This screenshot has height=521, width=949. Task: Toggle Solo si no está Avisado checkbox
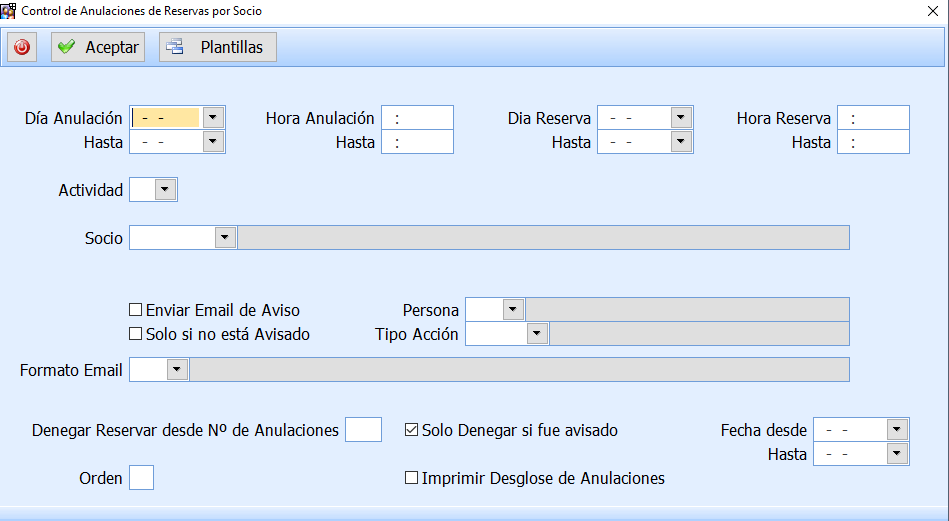(x=136, y=334)
